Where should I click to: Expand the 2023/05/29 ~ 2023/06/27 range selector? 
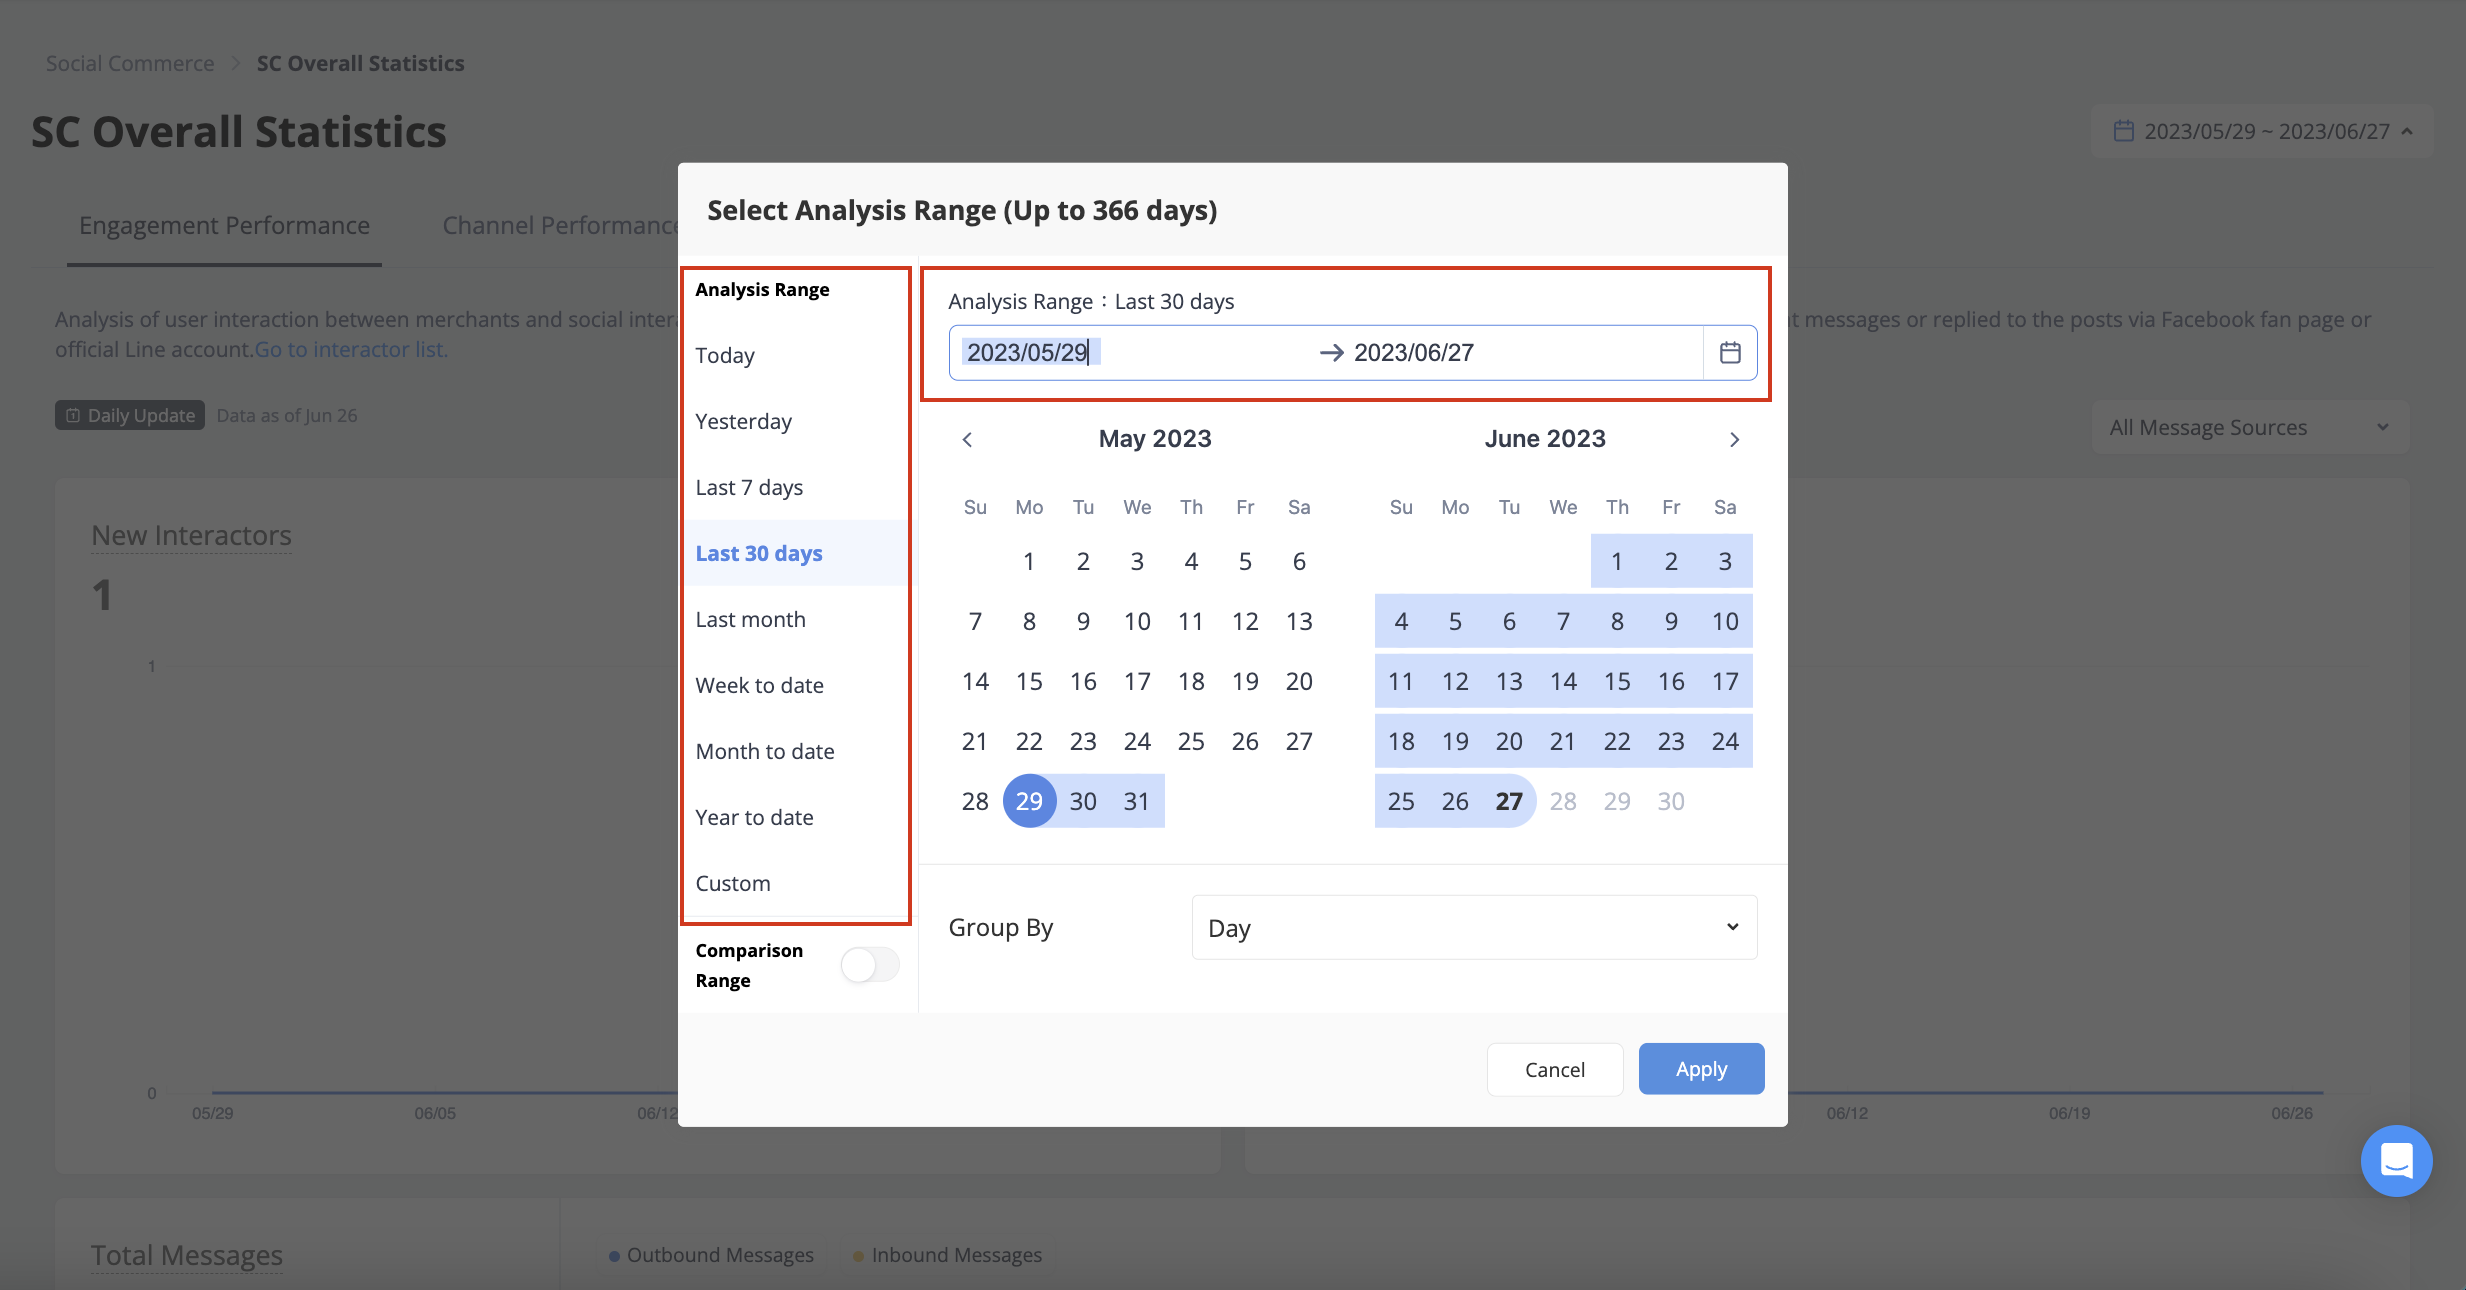2263,131
